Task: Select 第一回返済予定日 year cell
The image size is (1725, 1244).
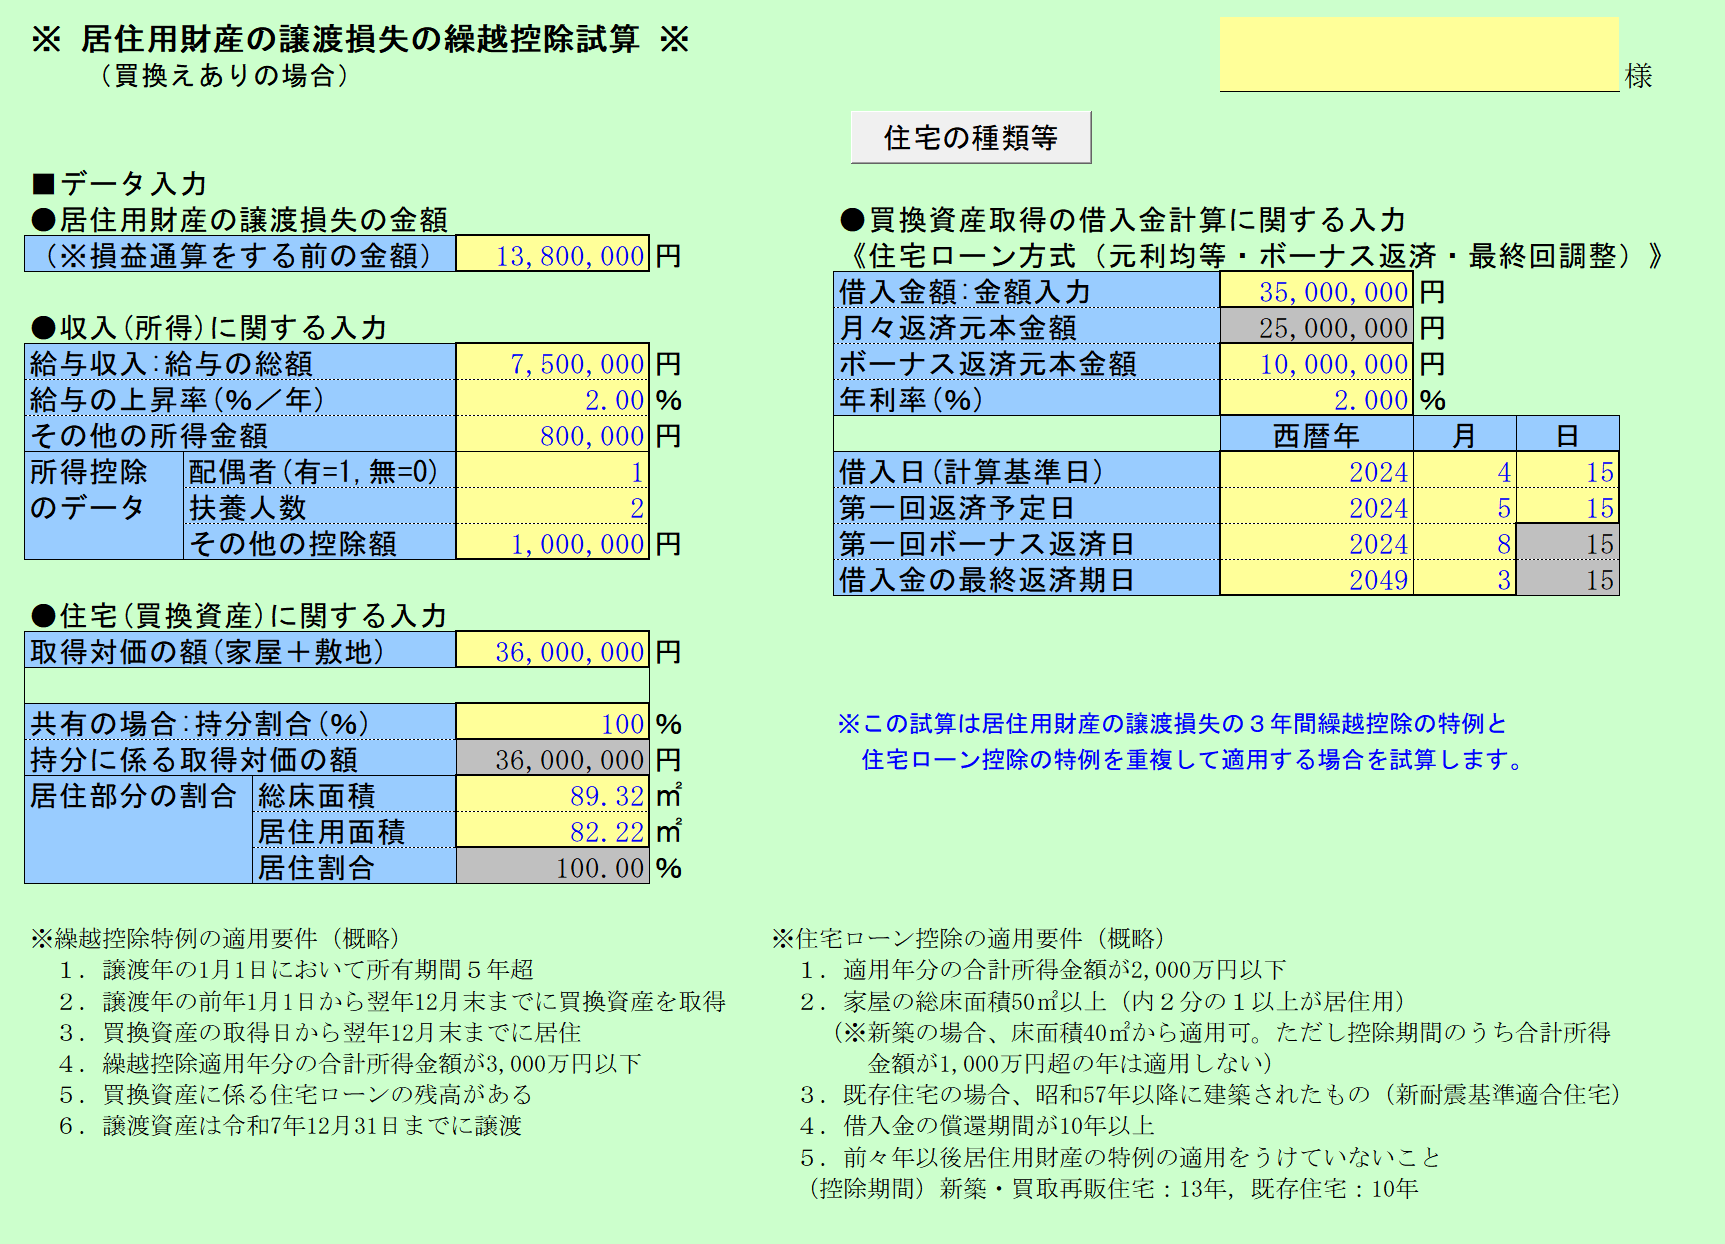Action: pyautogui.click(x=1316, y=507)
